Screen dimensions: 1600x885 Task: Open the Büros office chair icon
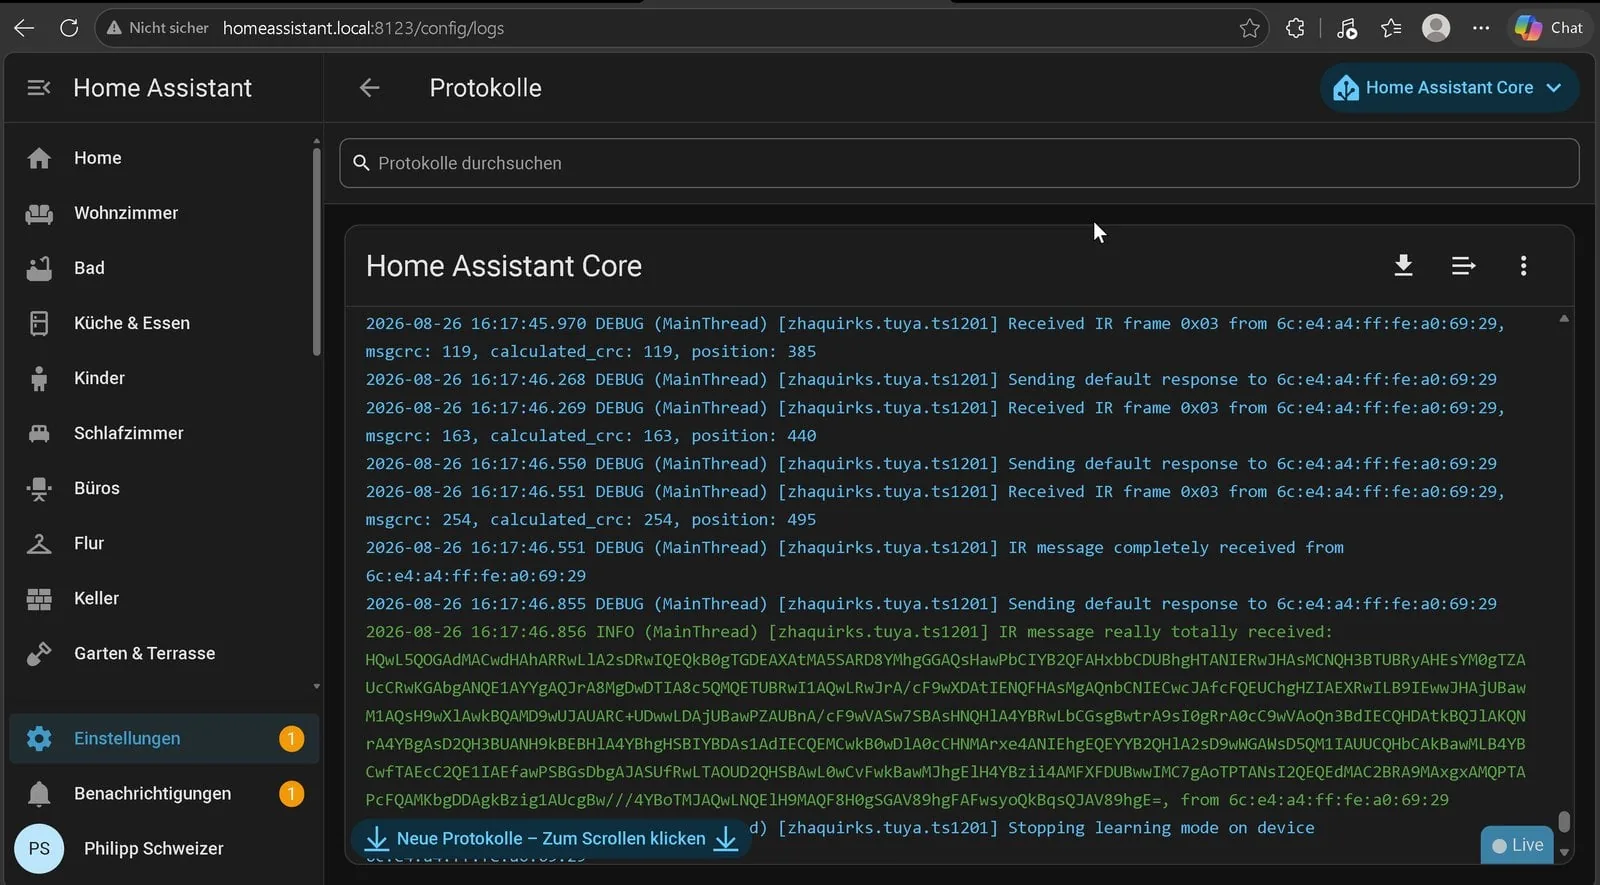(x=39, y=488)
